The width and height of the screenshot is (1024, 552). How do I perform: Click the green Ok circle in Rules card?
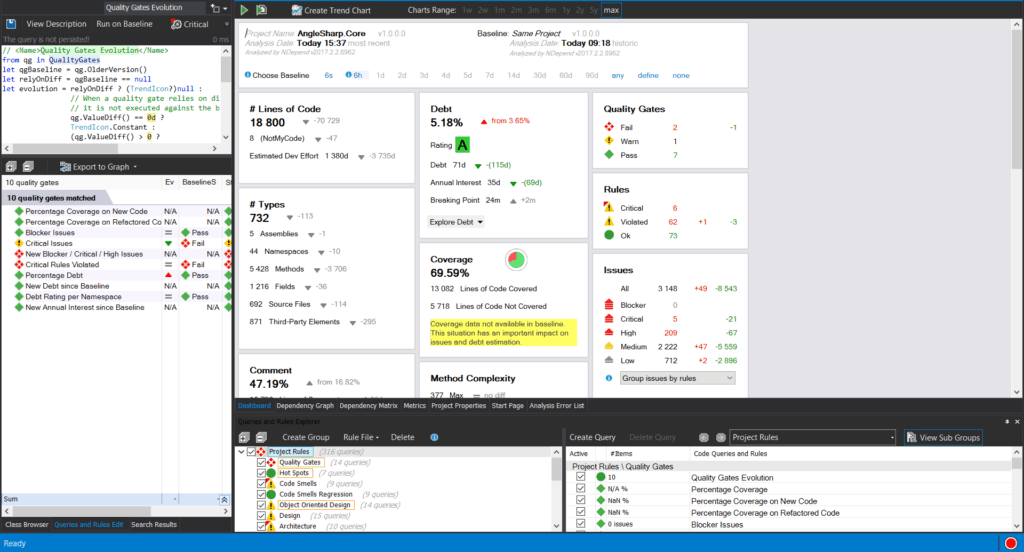click(609, 235)
